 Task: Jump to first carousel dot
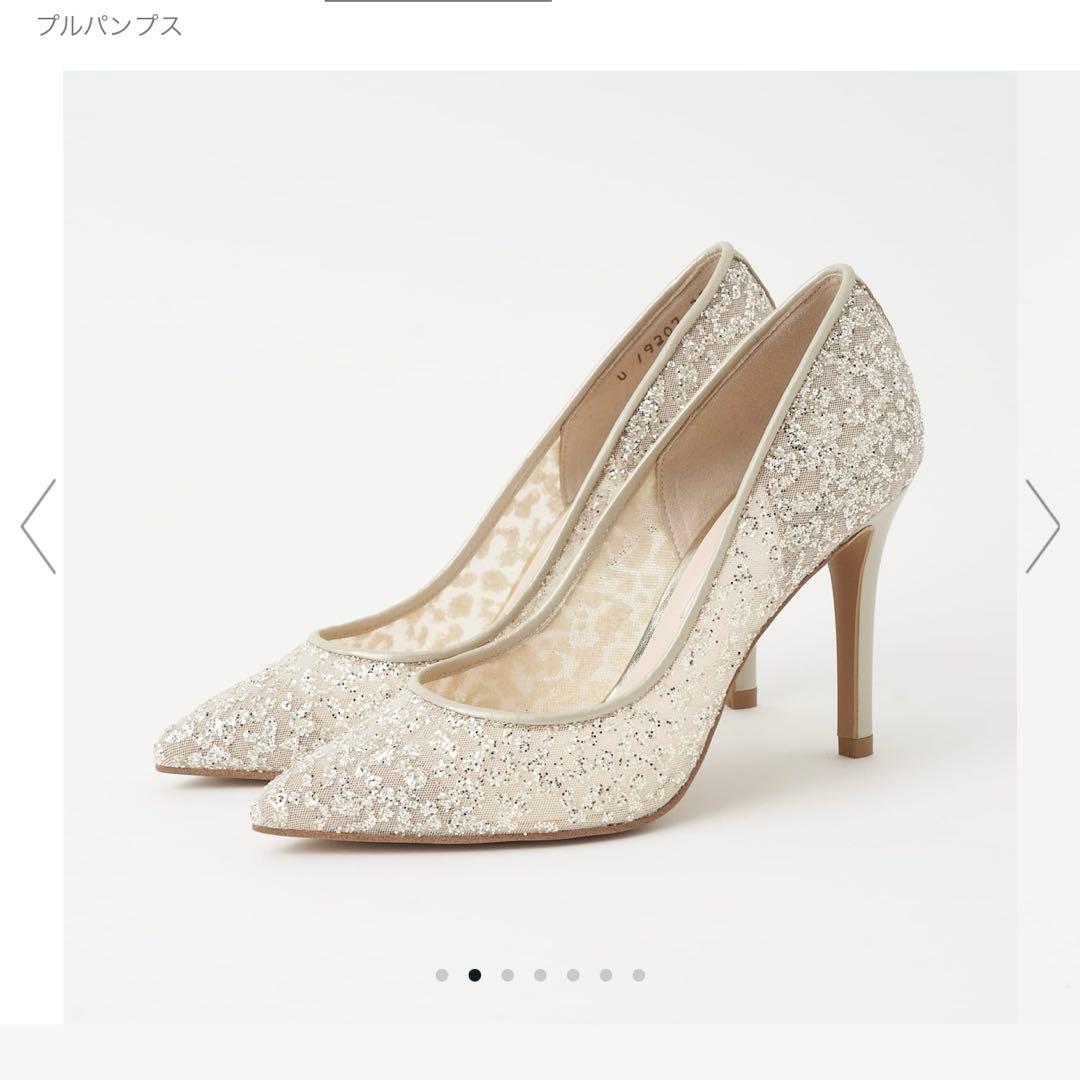click(442, 975)
